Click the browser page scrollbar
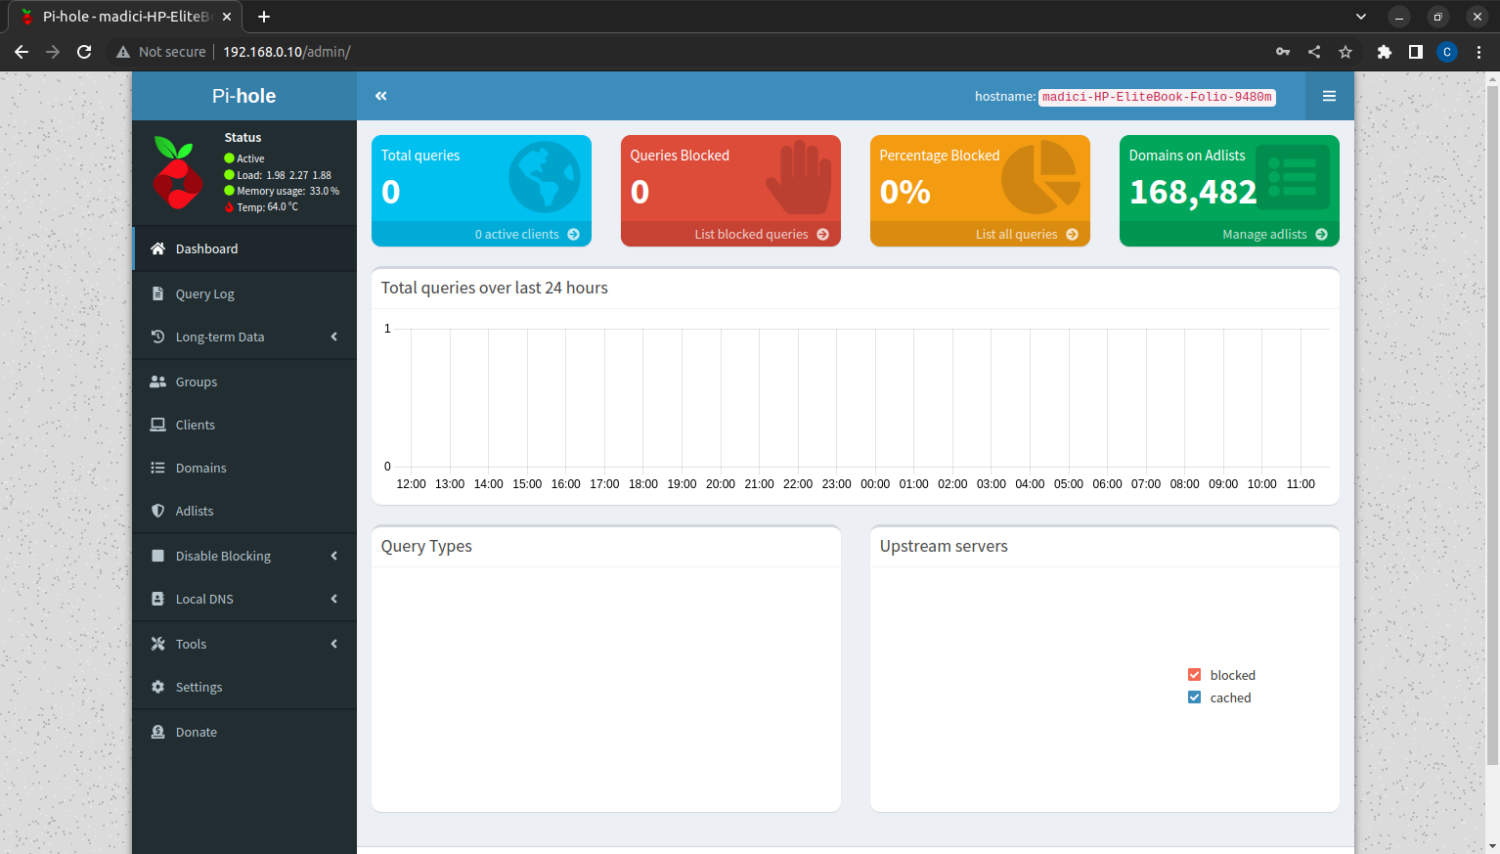 coord(1492,426)
